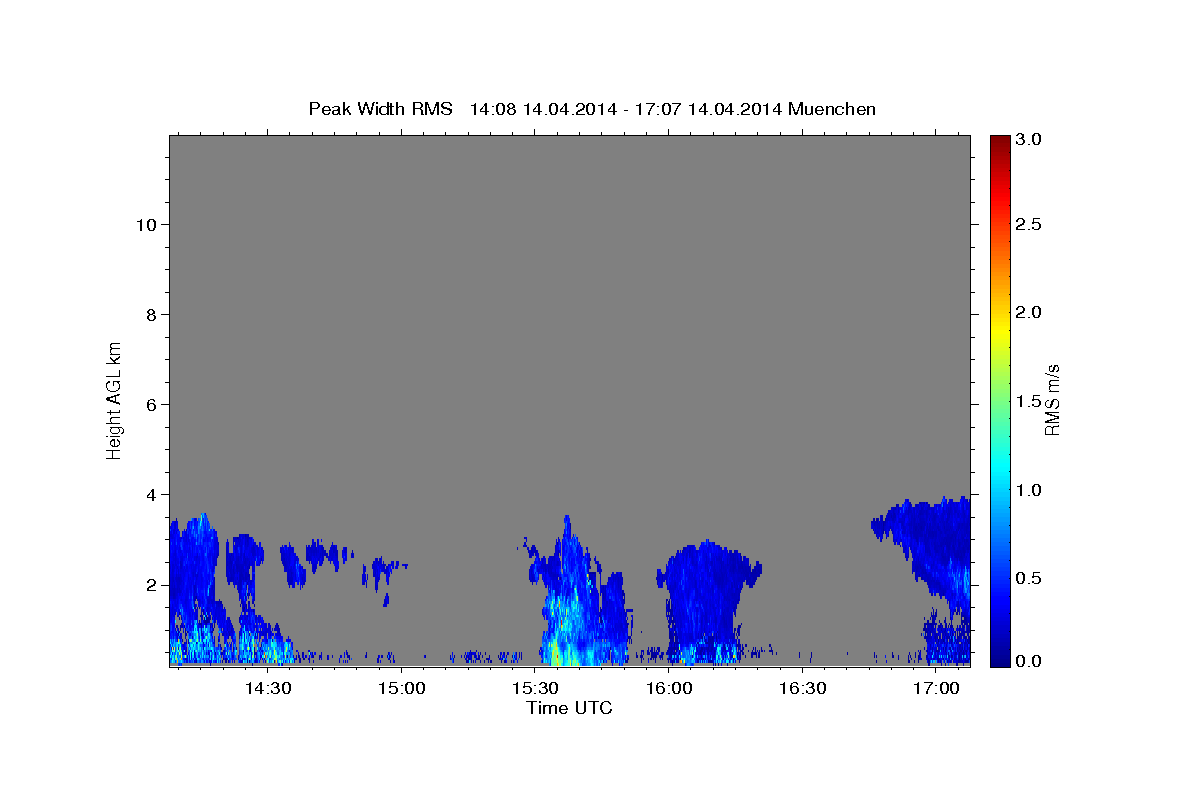Click the colorbar value 2.5

pyautogui.click(x=1029, y=225)
